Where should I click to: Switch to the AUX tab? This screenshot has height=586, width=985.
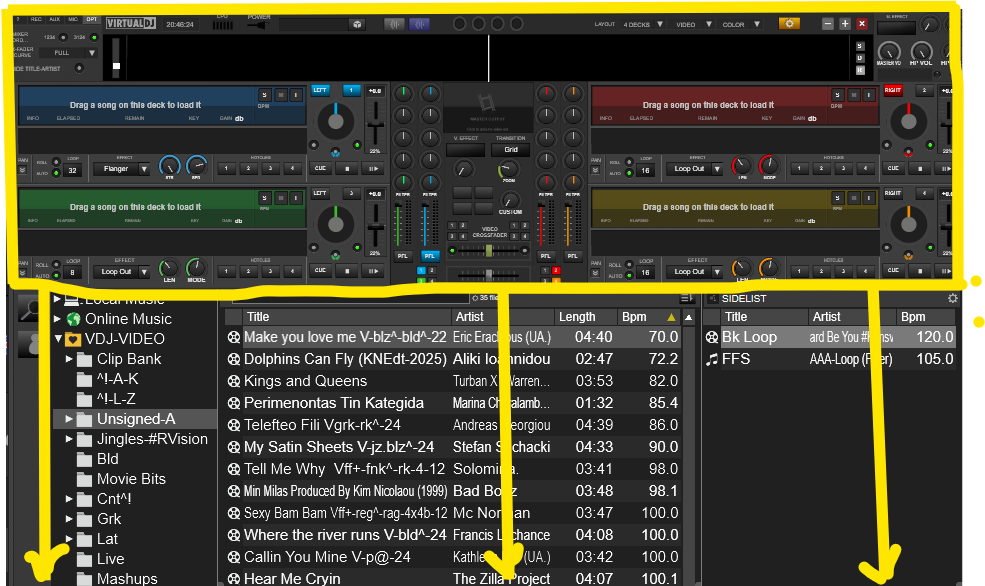coord(55,19)
